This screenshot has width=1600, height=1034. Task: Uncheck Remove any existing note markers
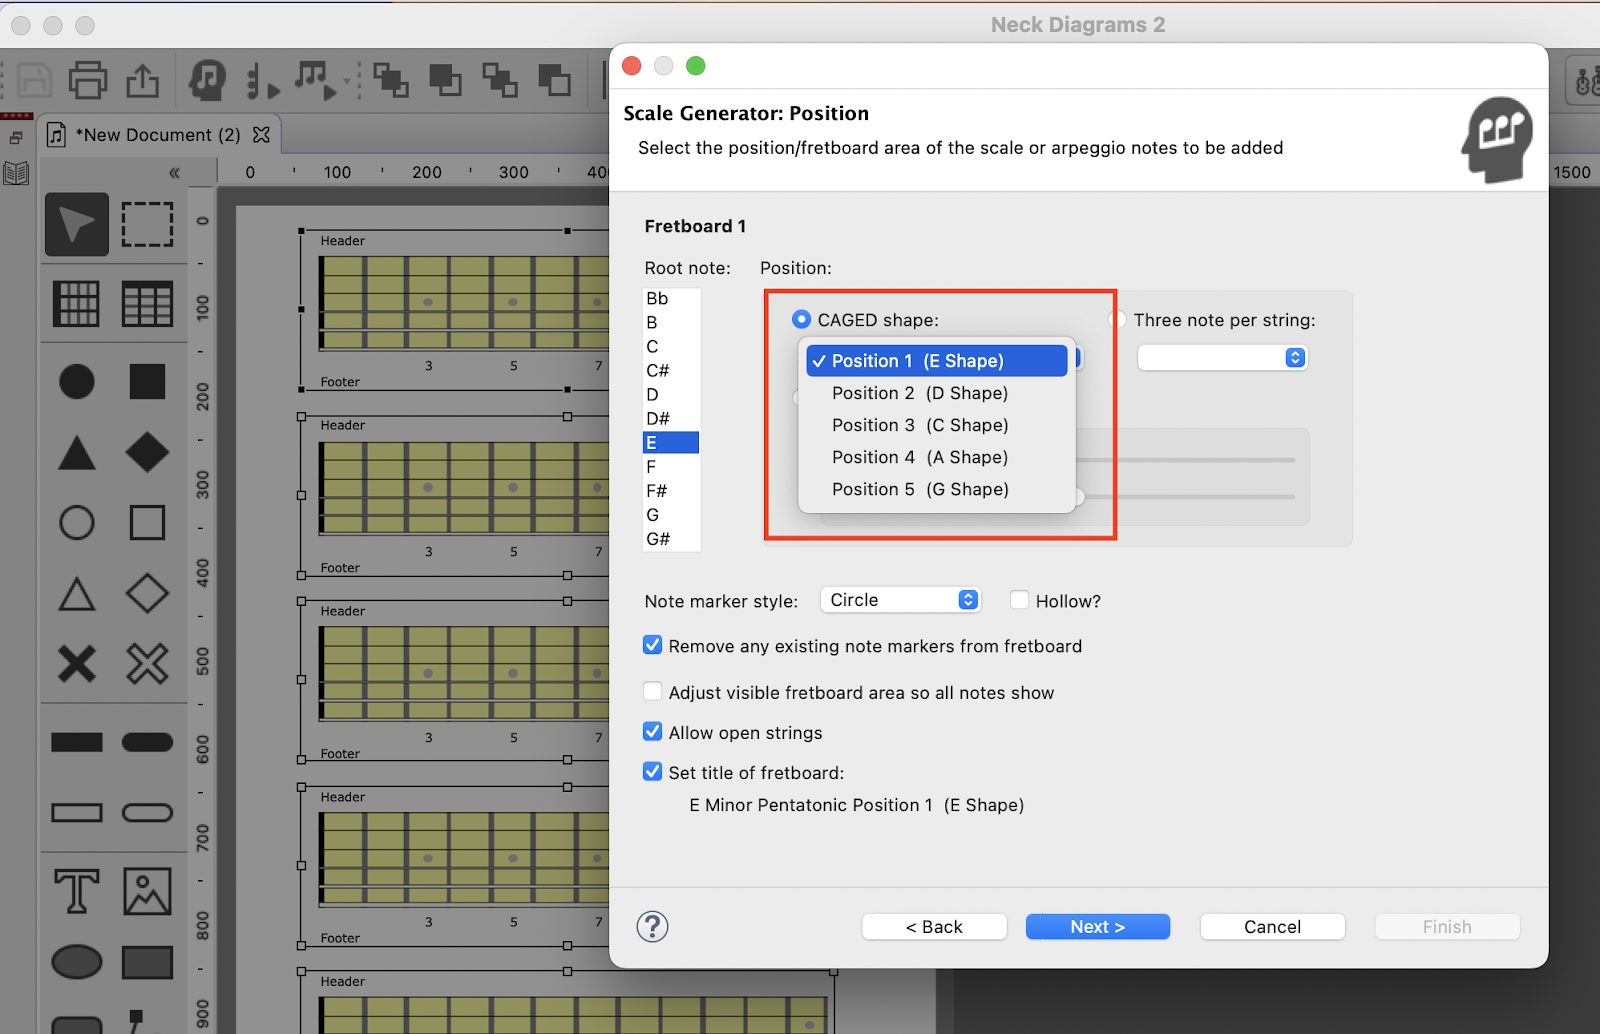pyautogui.click(x=652, y=645)
